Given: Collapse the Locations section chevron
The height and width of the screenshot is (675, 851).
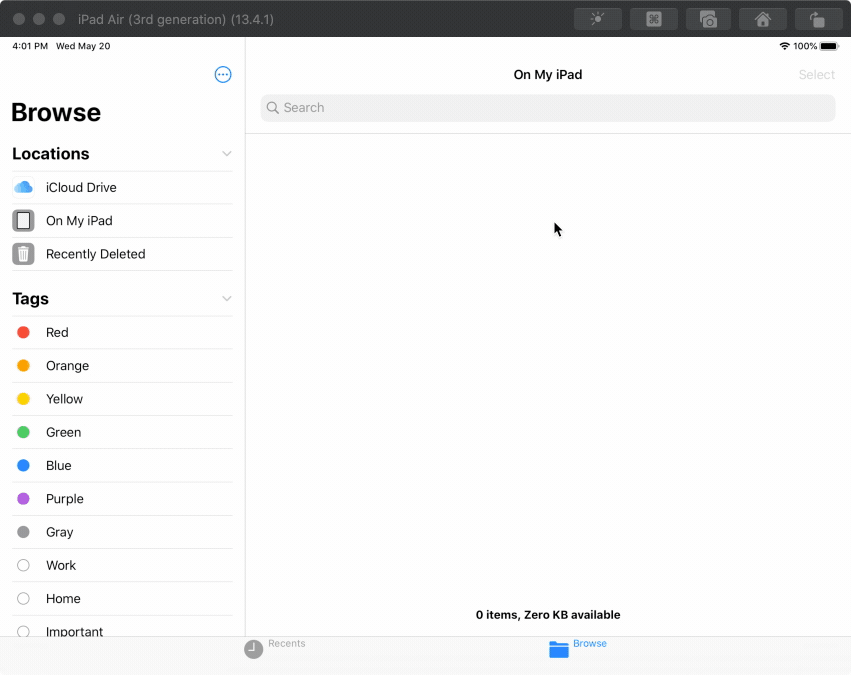Looking at the screenshot, I should click(x=227, y=154).
